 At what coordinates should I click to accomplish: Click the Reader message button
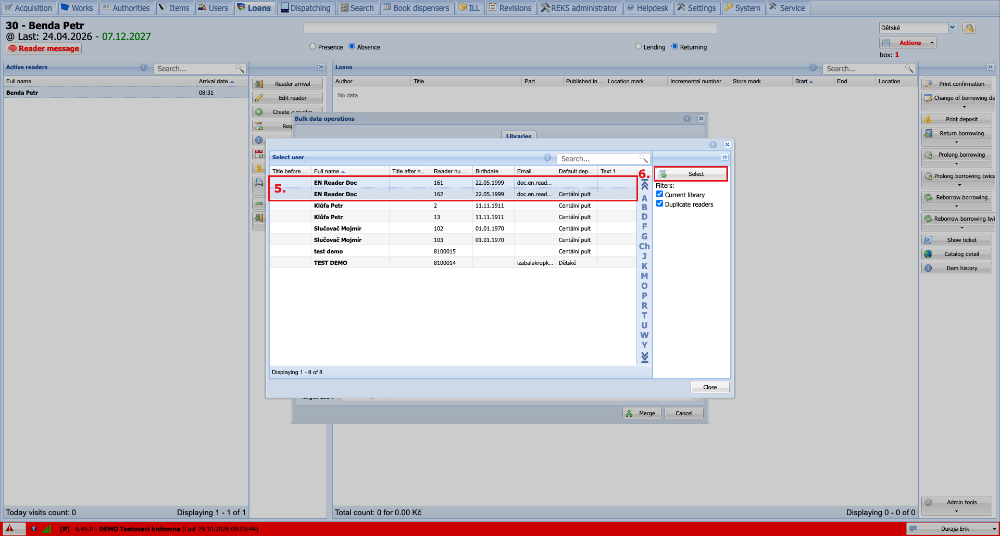coord(44,48)
